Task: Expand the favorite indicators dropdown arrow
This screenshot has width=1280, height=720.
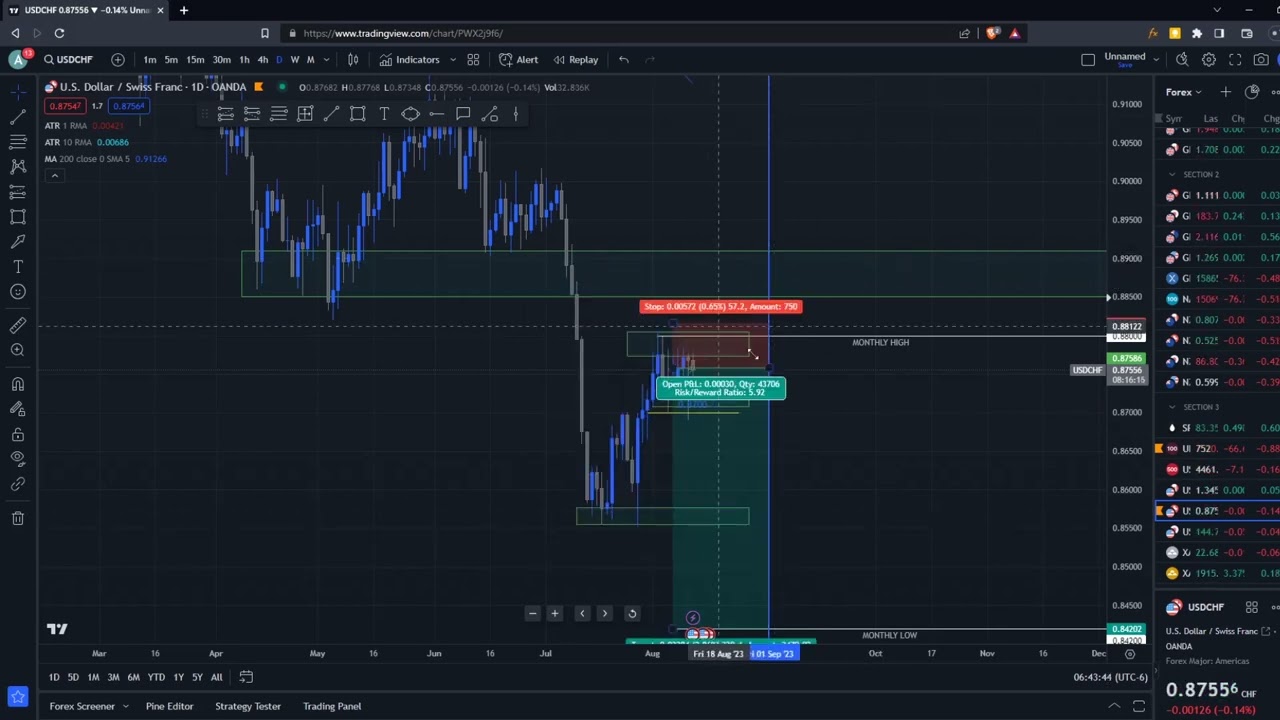Action: tap(452, 60)
